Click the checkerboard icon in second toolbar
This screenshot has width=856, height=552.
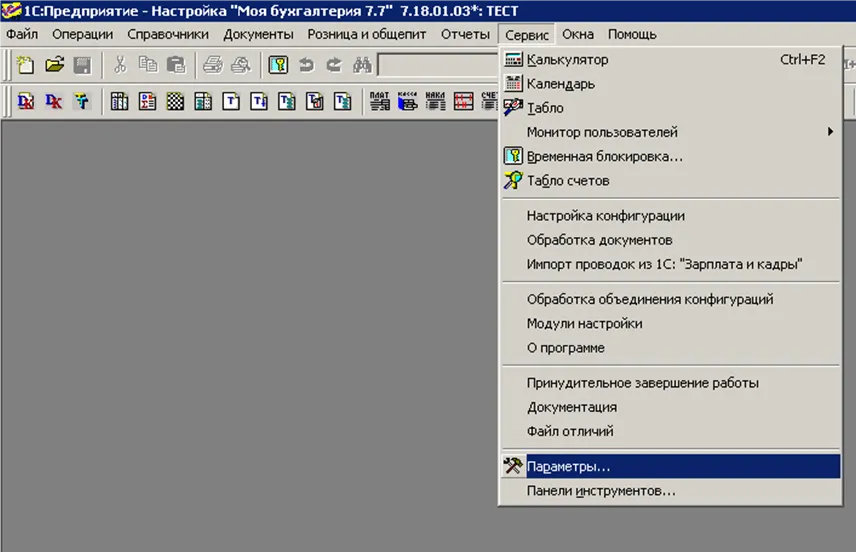coord(175,101)
